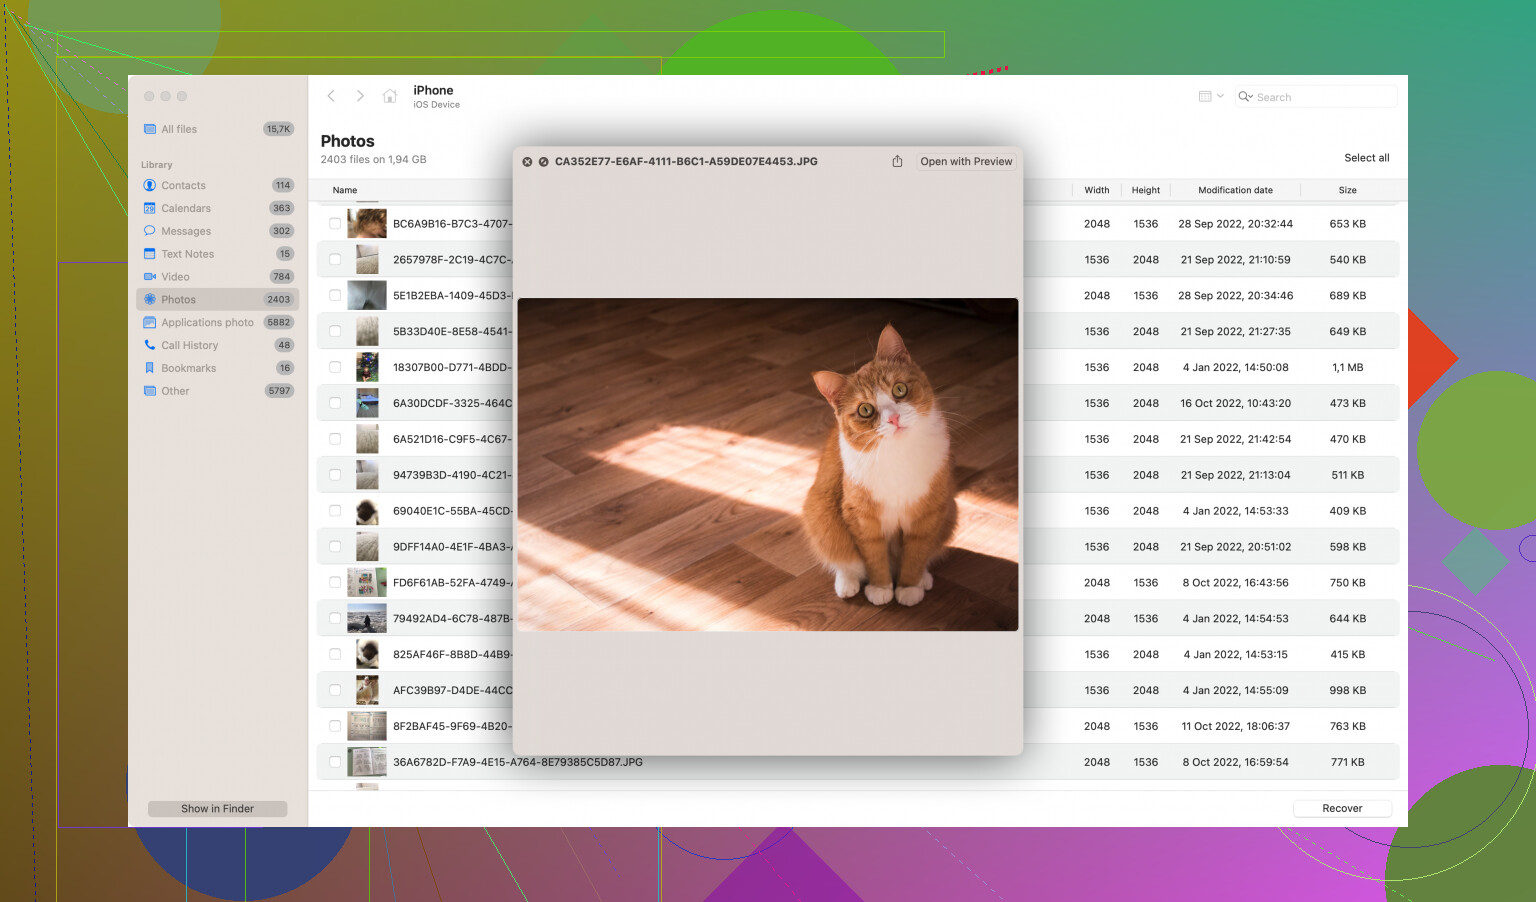The width and height of the screenshot is (1536, 902).
Task: Open Call History category
Action: (x=189, y=346)
